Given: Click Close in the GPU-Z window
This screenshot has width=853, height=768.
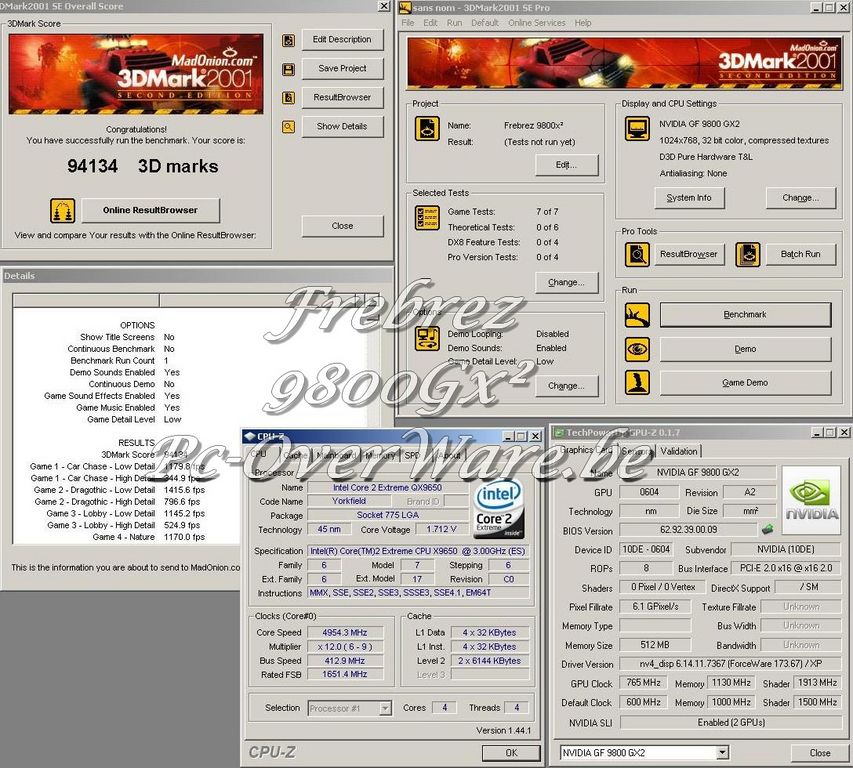Looking at the screenshot, I should (819, 753).
